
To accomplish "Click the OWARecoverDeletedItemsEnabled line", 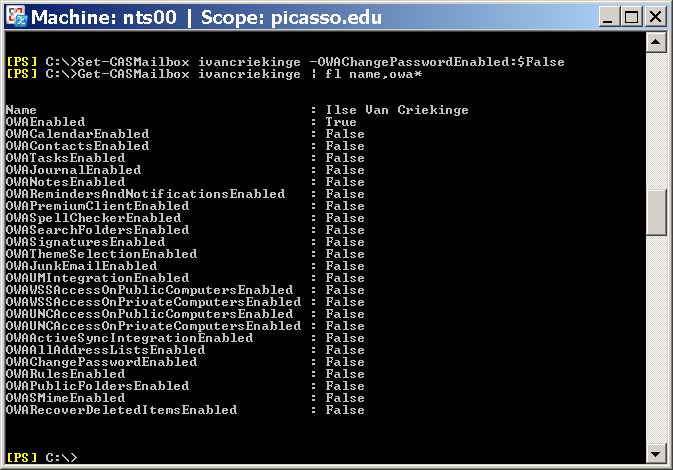I will pyautogui.click(x=185, y=410).
